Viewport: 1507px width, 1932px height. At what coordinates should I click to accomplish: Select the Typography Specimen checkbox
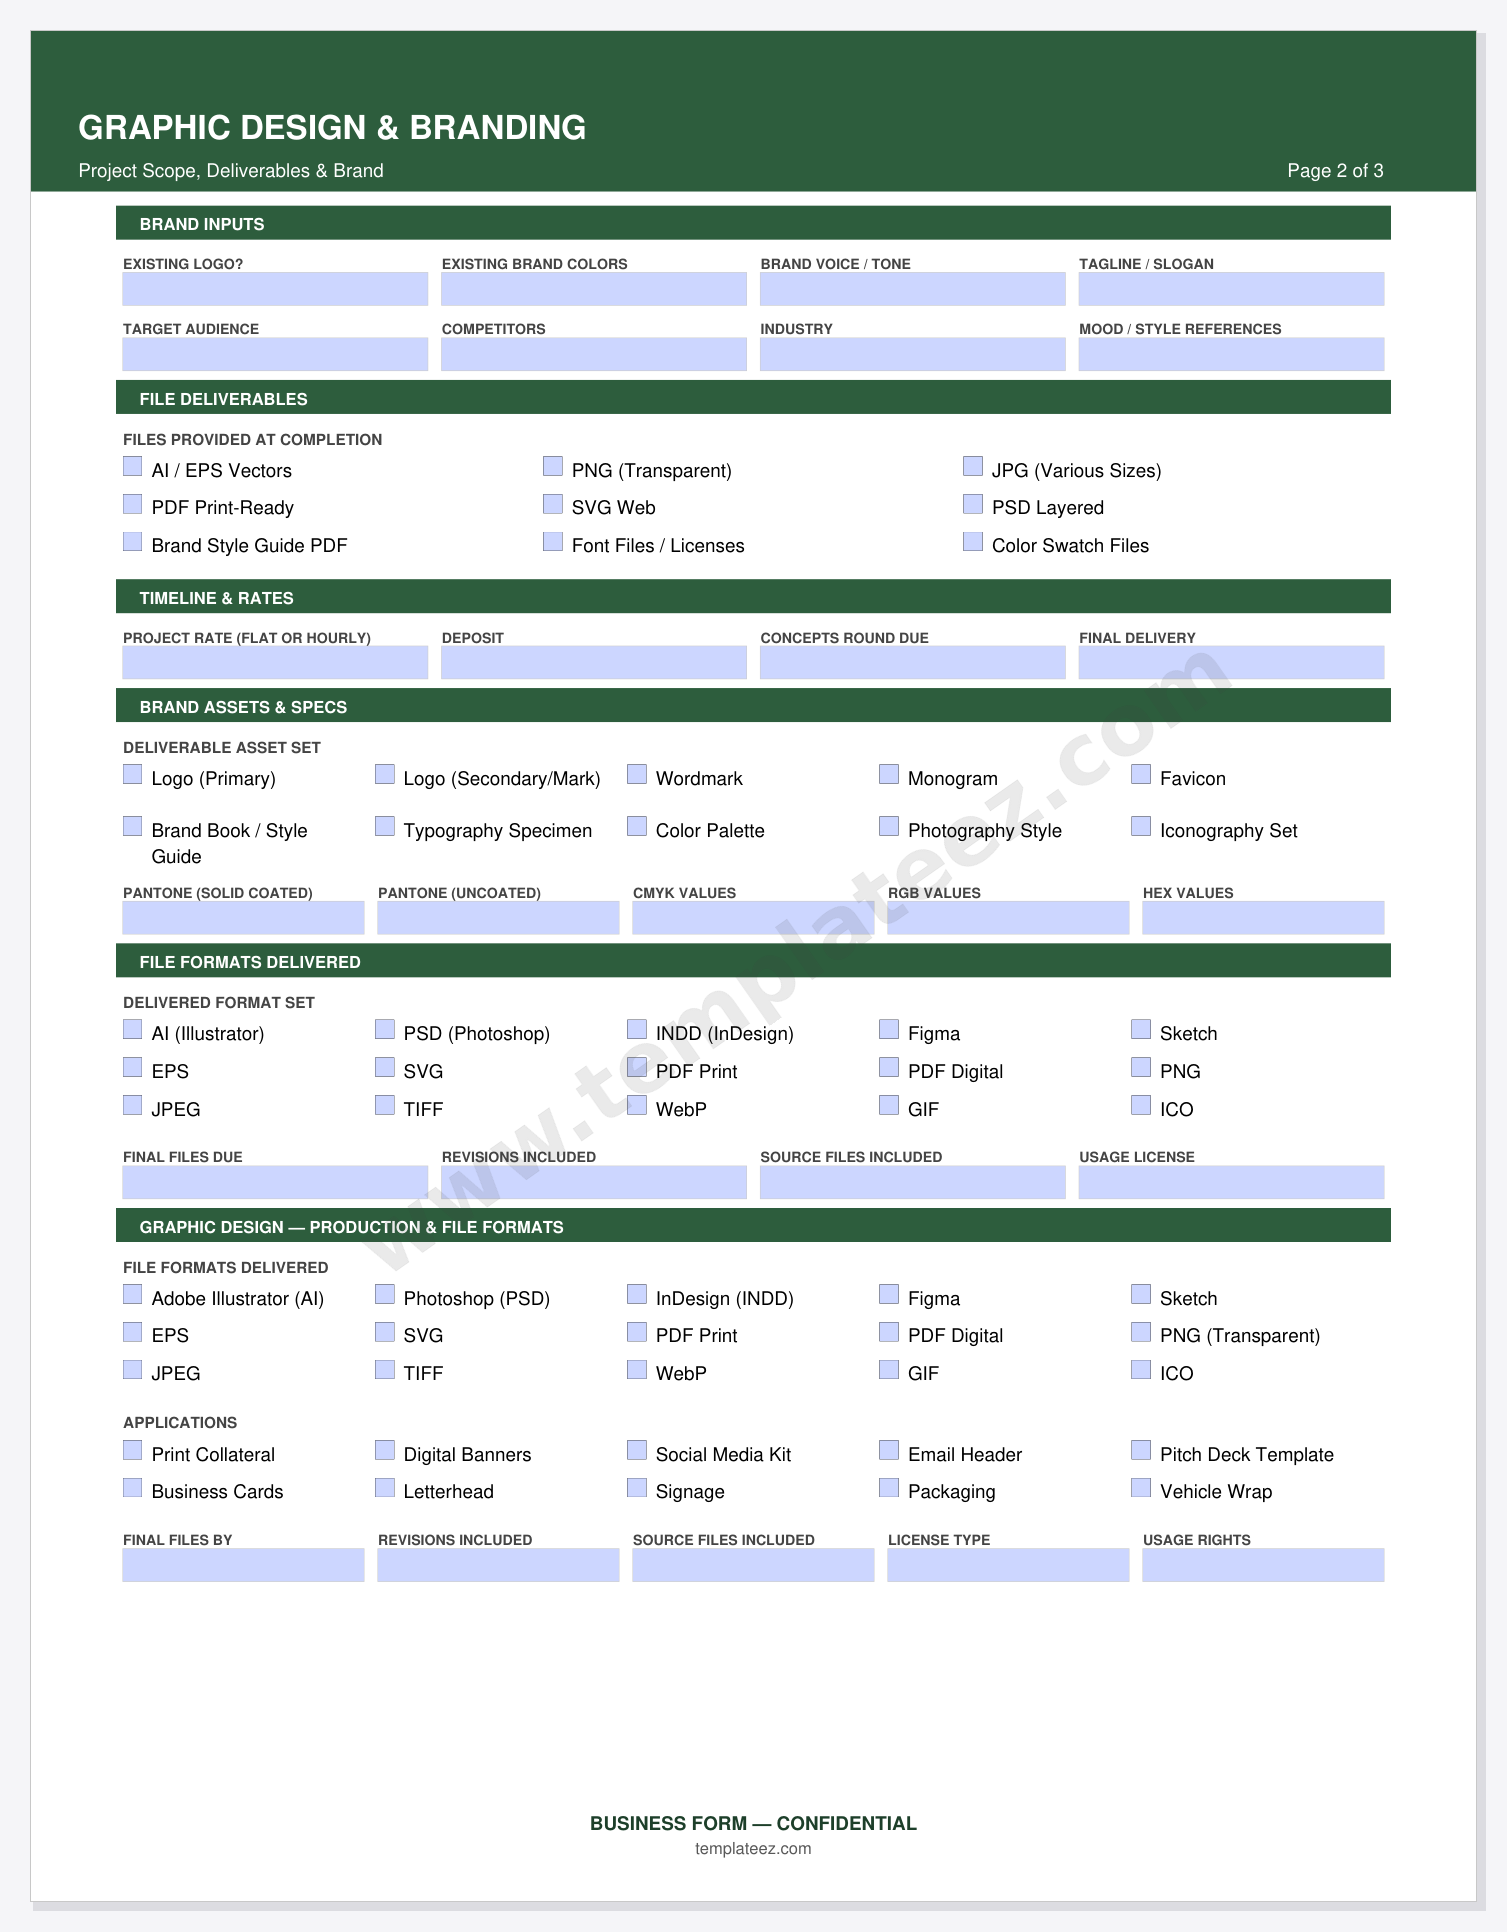385,826
